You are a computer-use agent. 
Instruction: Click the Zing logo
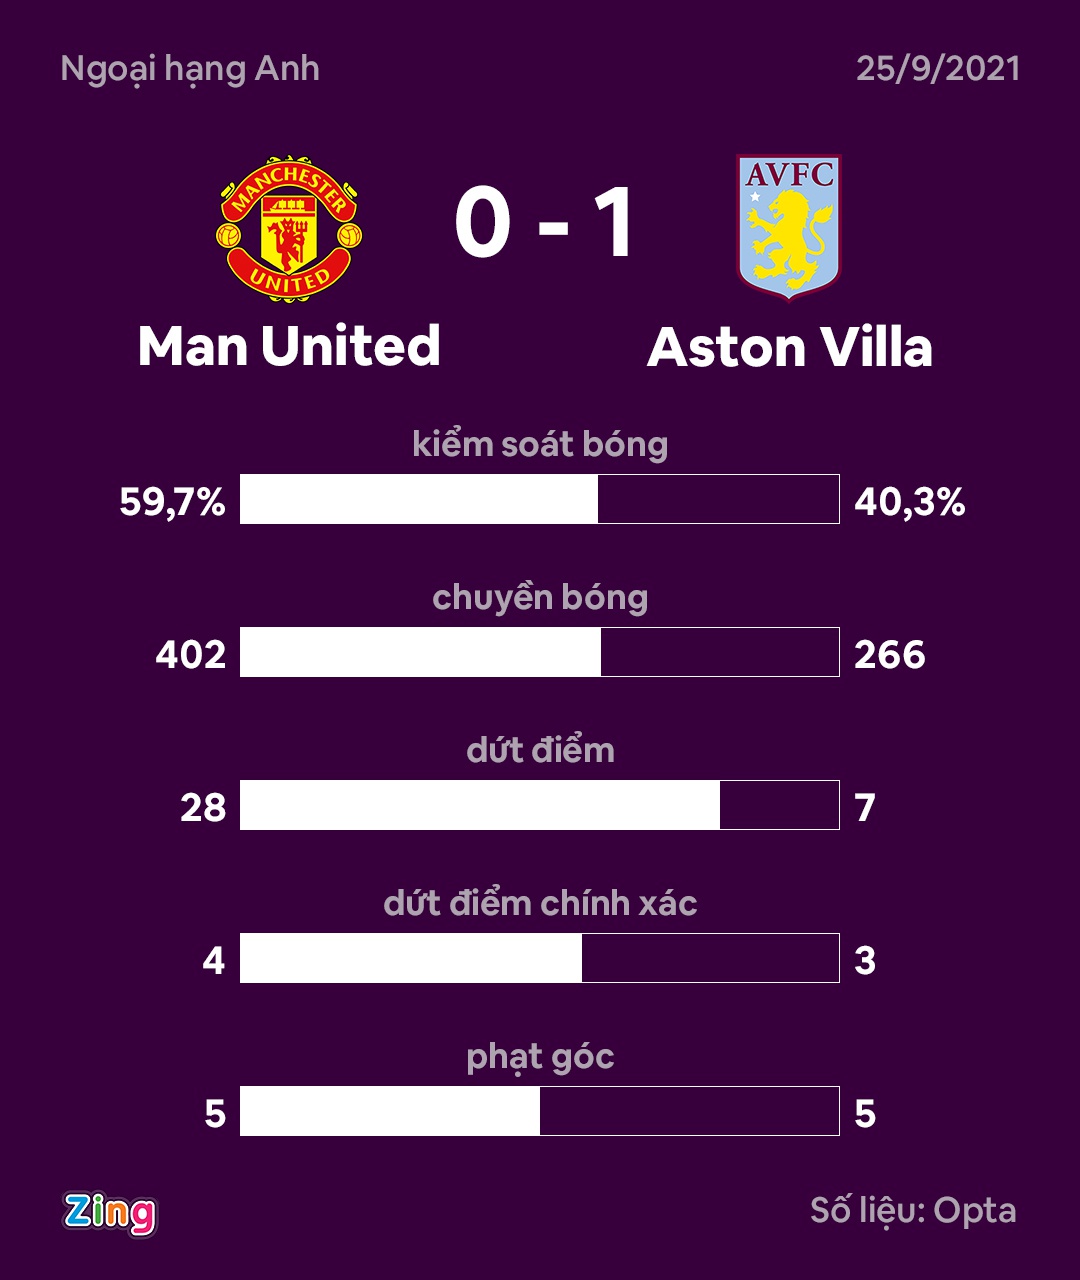[x=110, y=1213]
